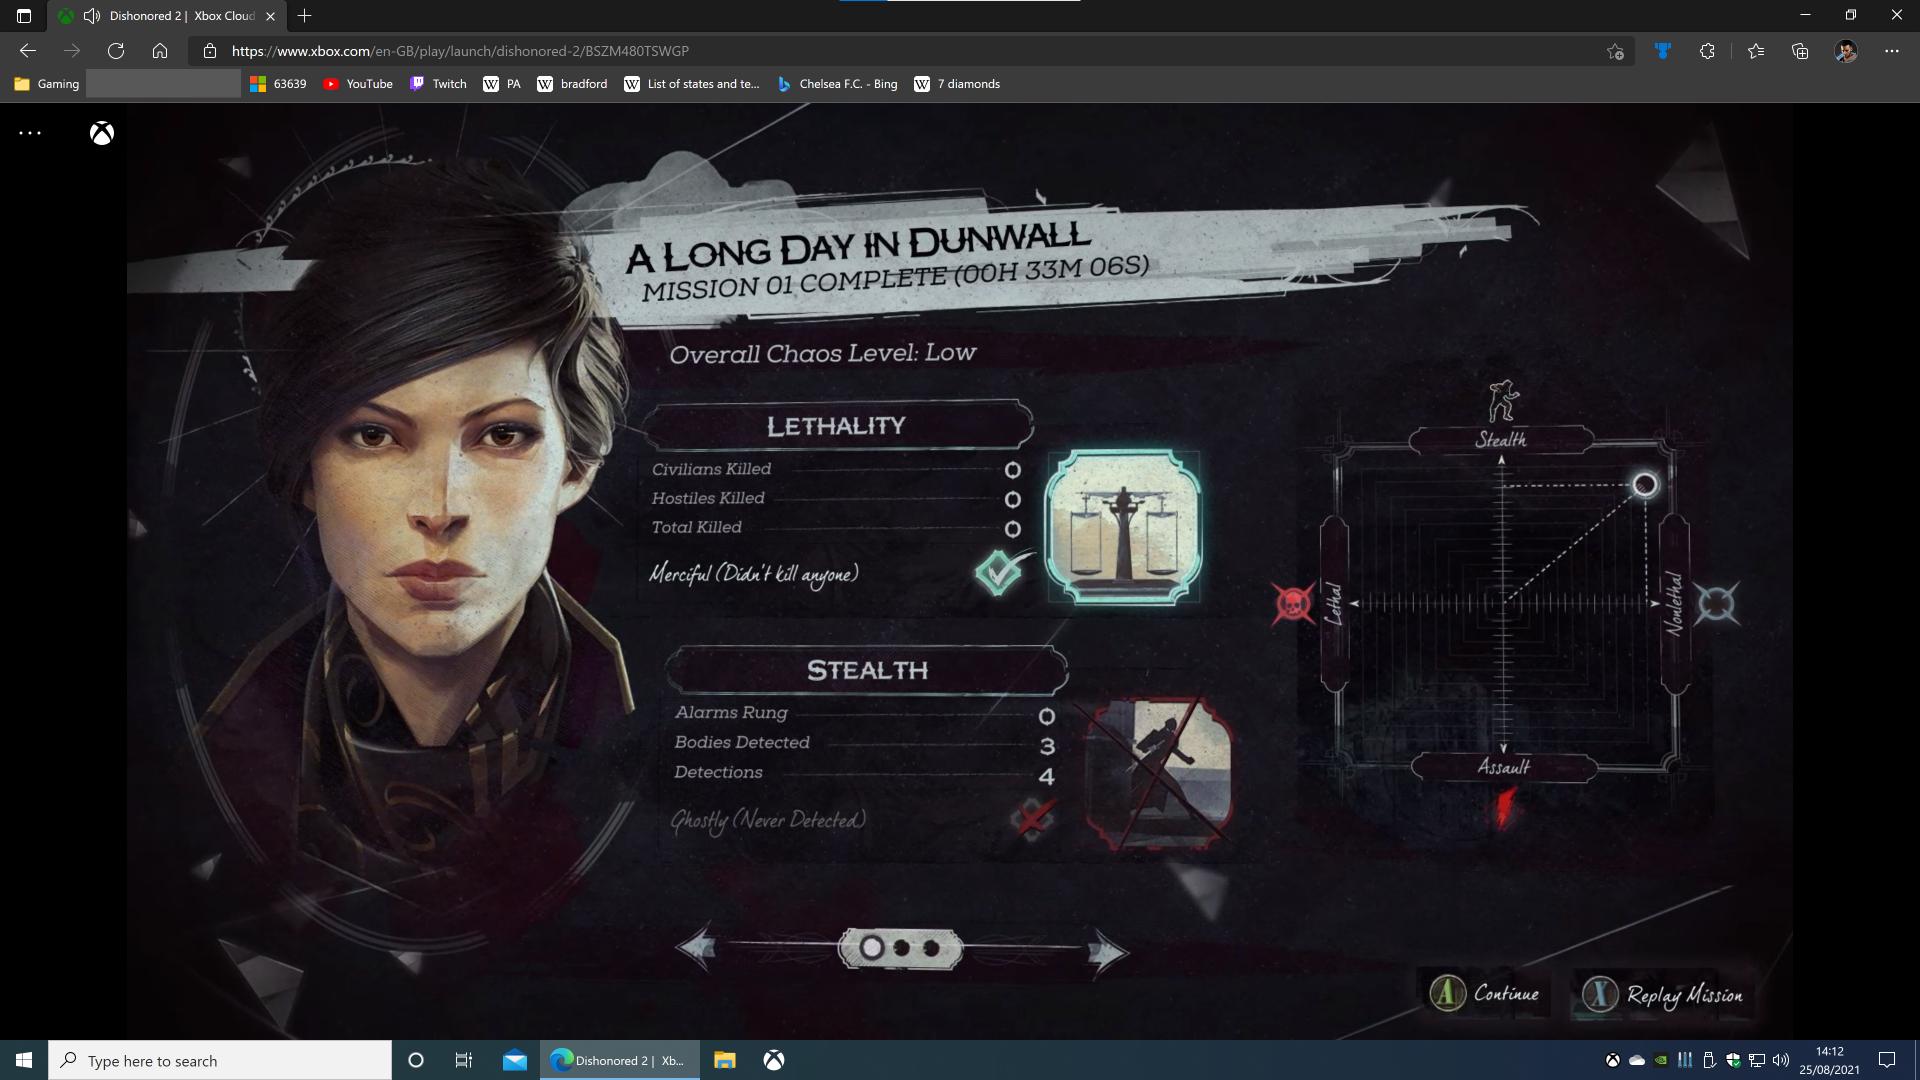The width and height of the screenshot is (1920, 1080).
Task: Click the taskbar search box
Action: [x=220, y=1060]
